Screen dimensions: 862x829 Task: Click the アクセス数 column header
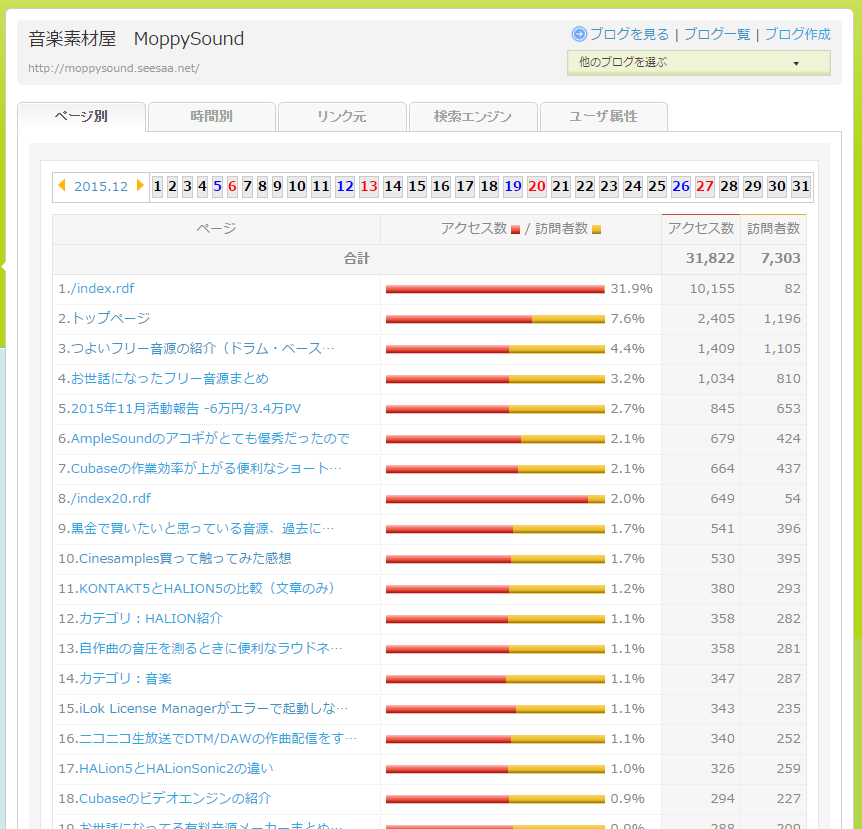(x=701, y=229)
